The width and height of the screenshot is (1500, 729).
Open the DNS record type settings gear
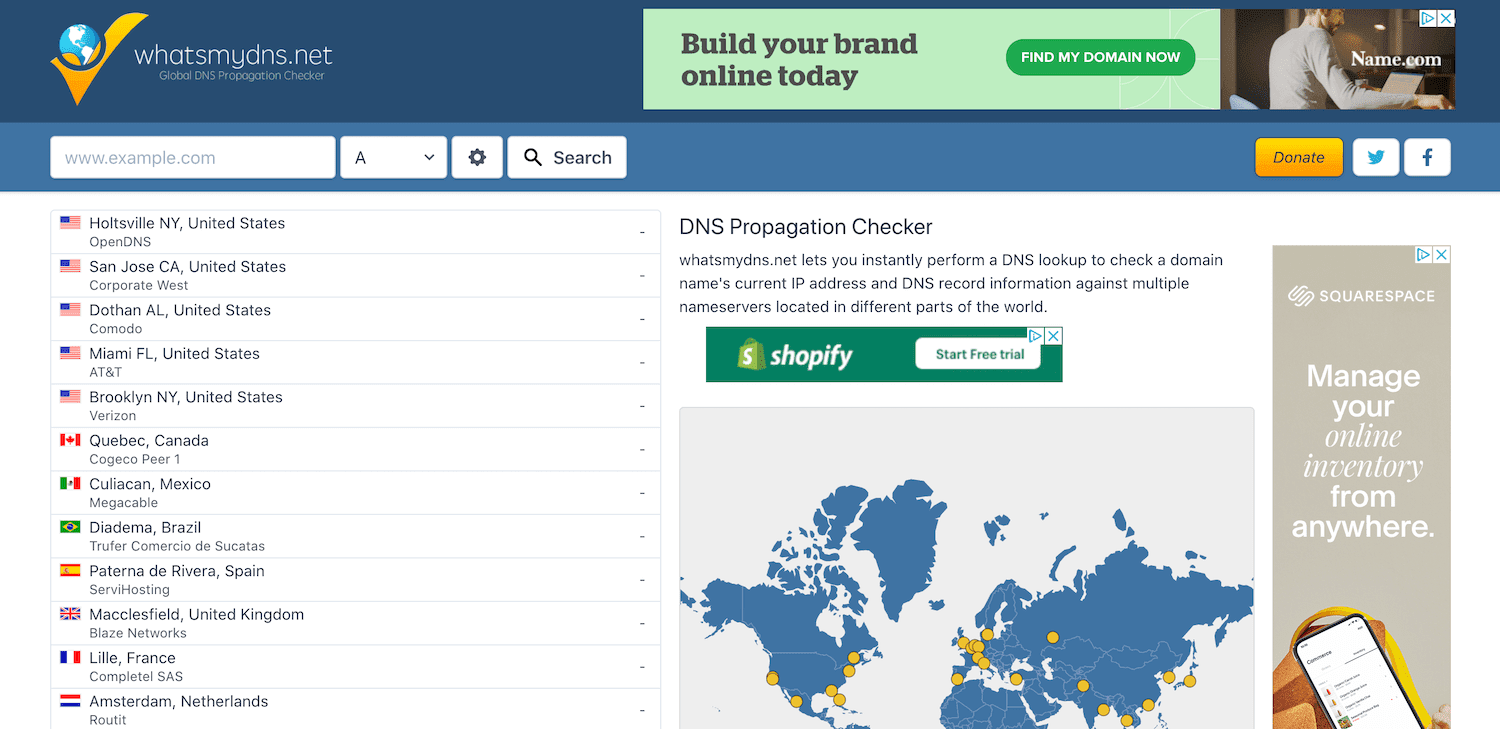click(477, 157)
